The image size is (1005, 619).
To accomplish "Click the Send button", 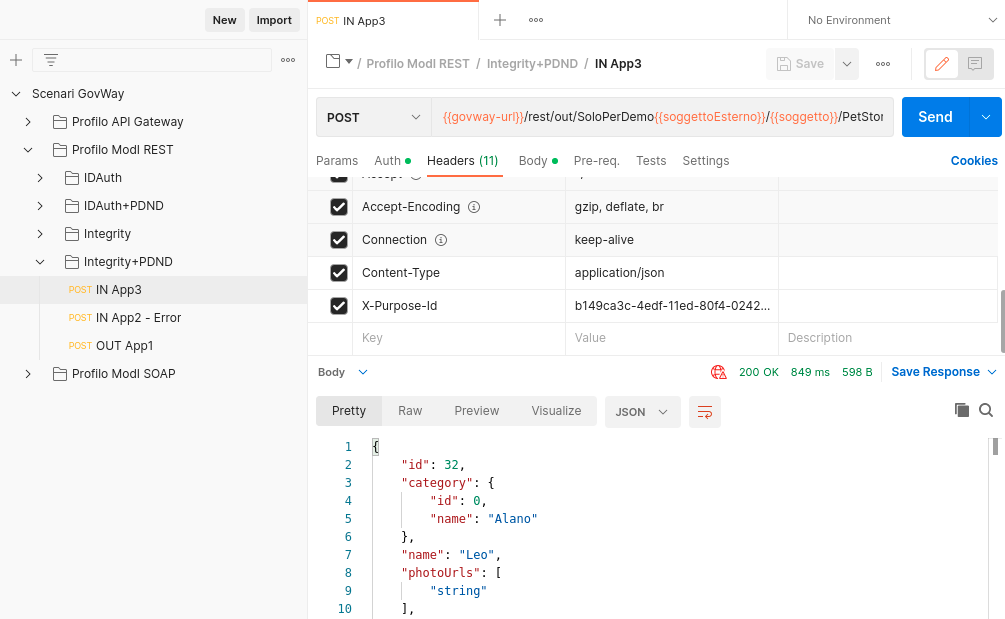I will click(936, 117).
